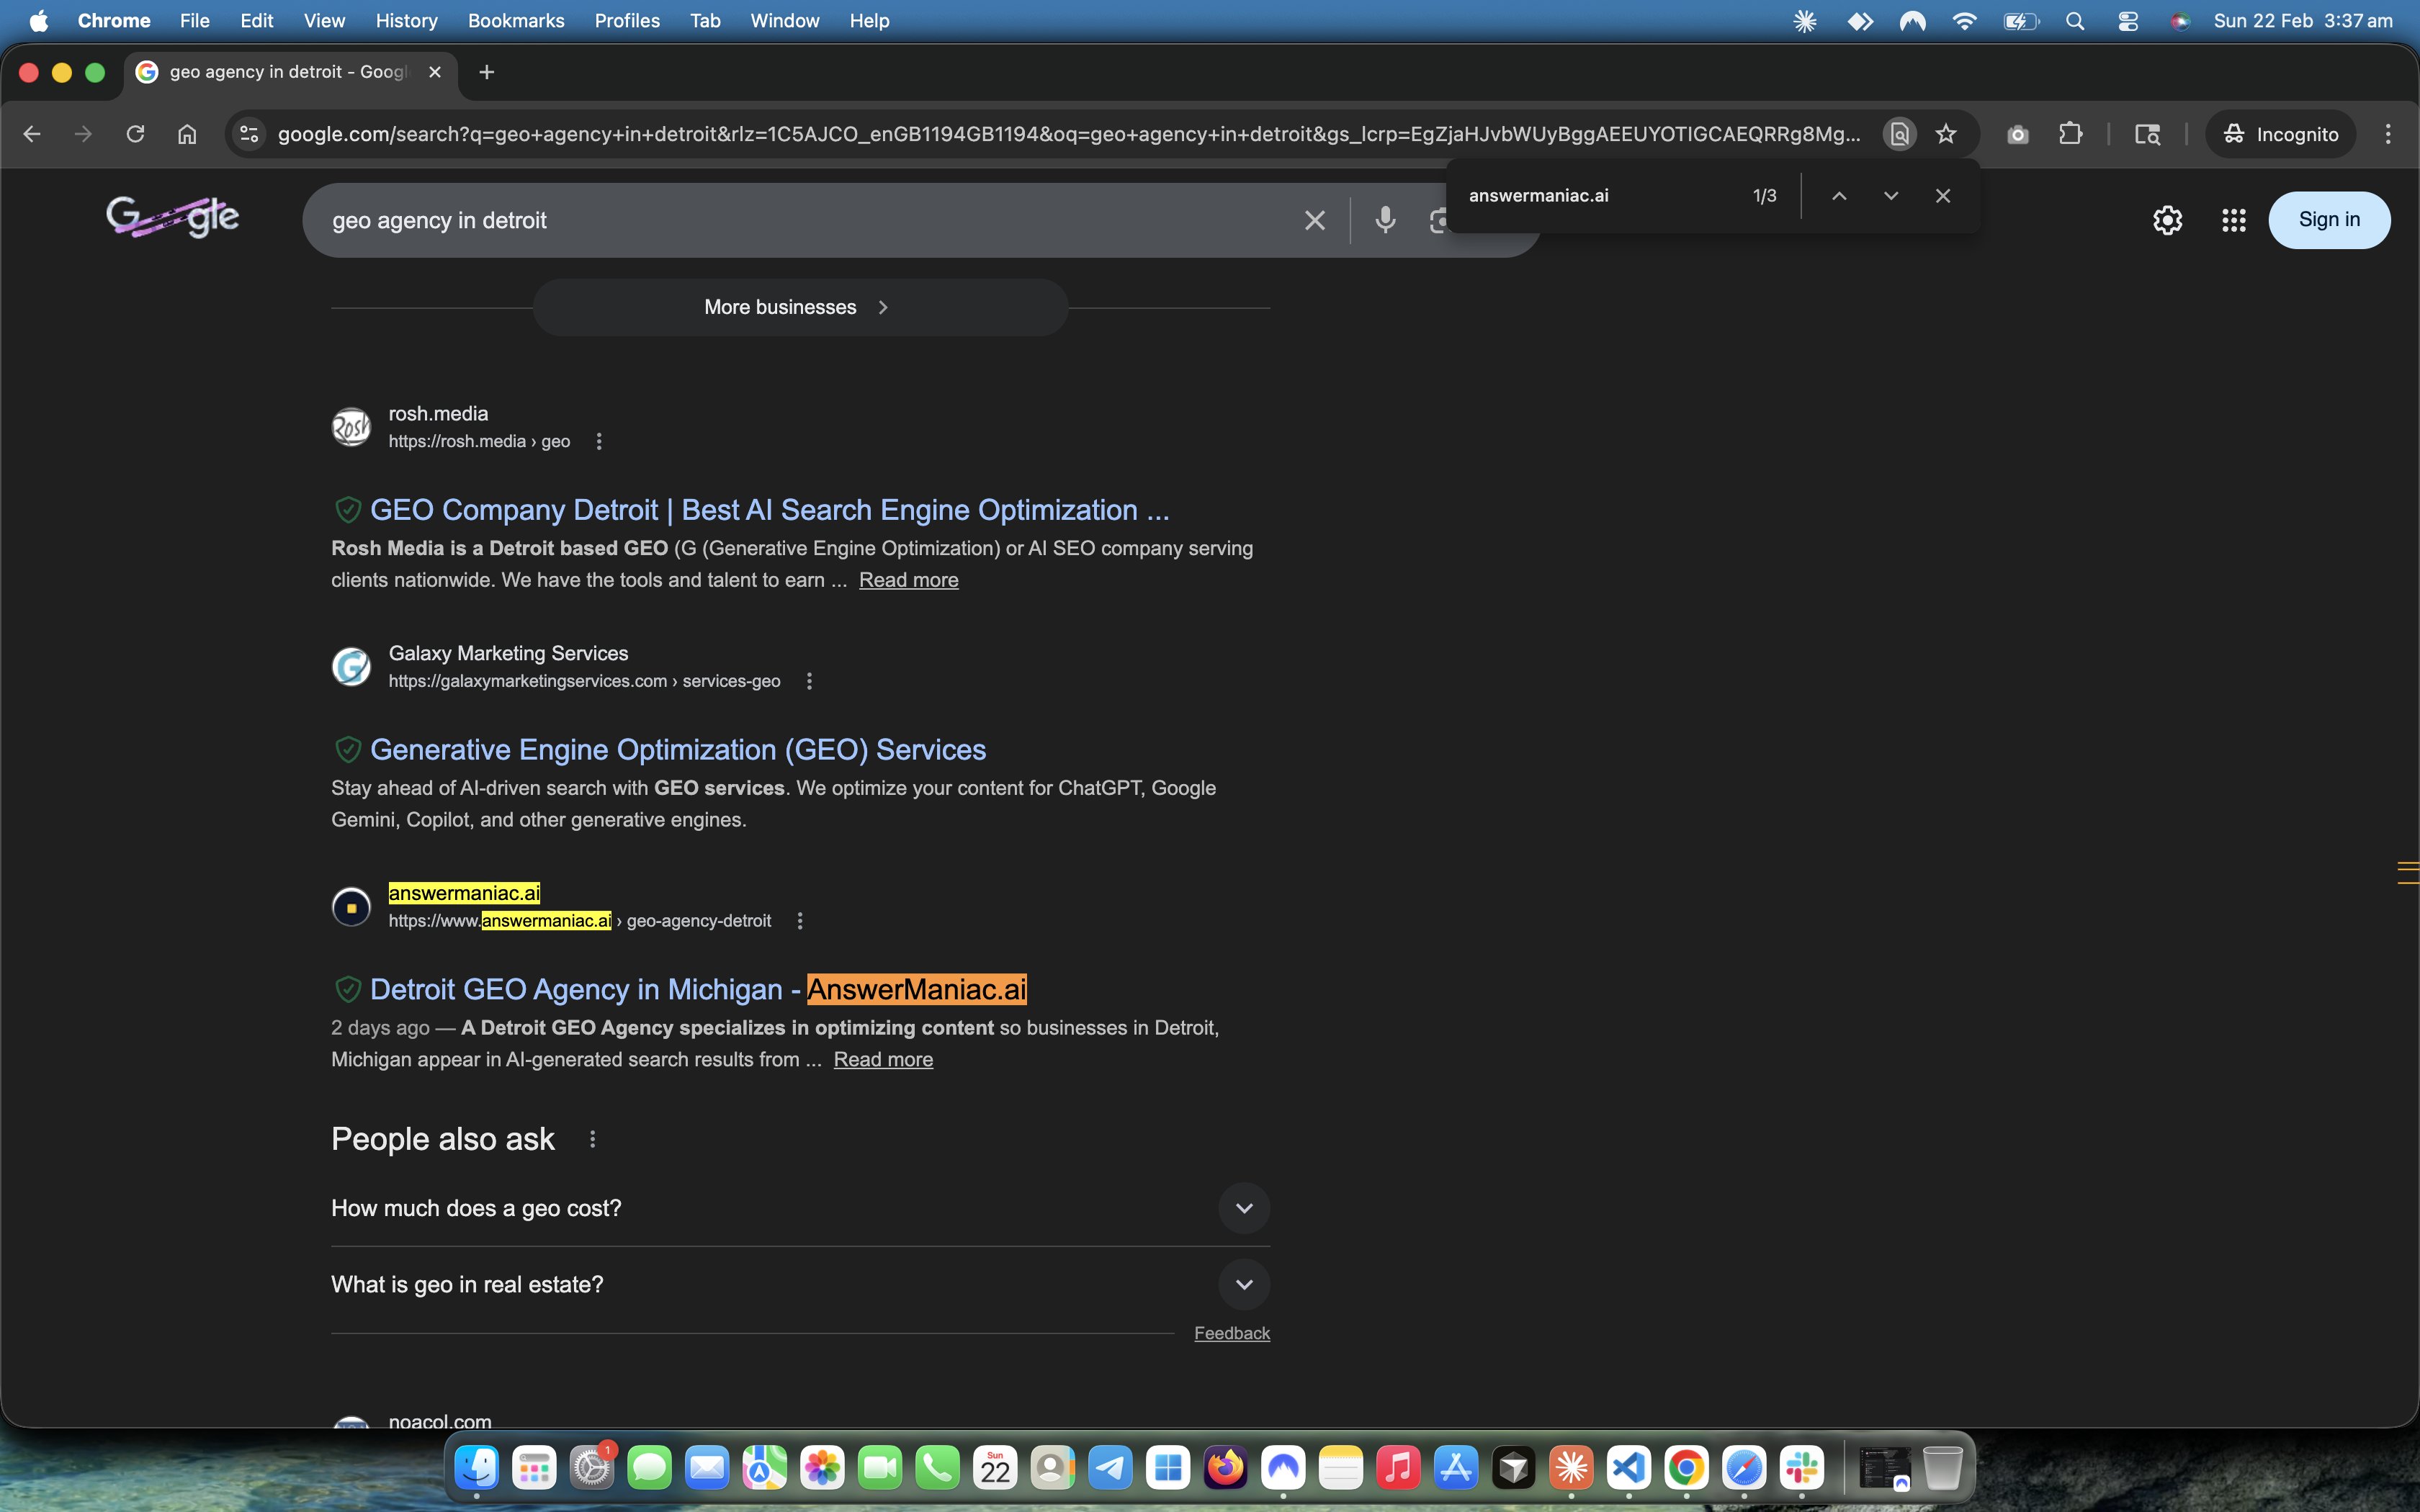Expand "What is geo in real estate?"
Screen dimensions: 2420x1512
coord(1243,1284)
